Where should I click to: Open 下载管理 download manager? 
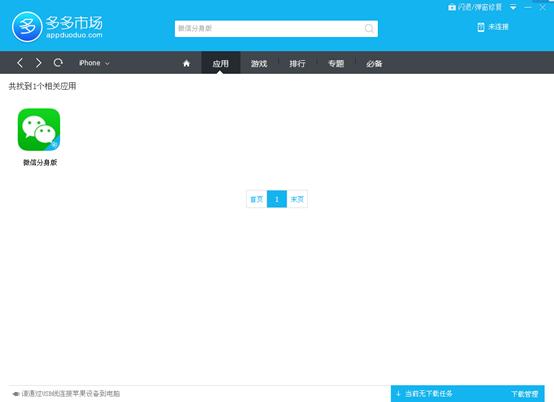click(525, 394)
